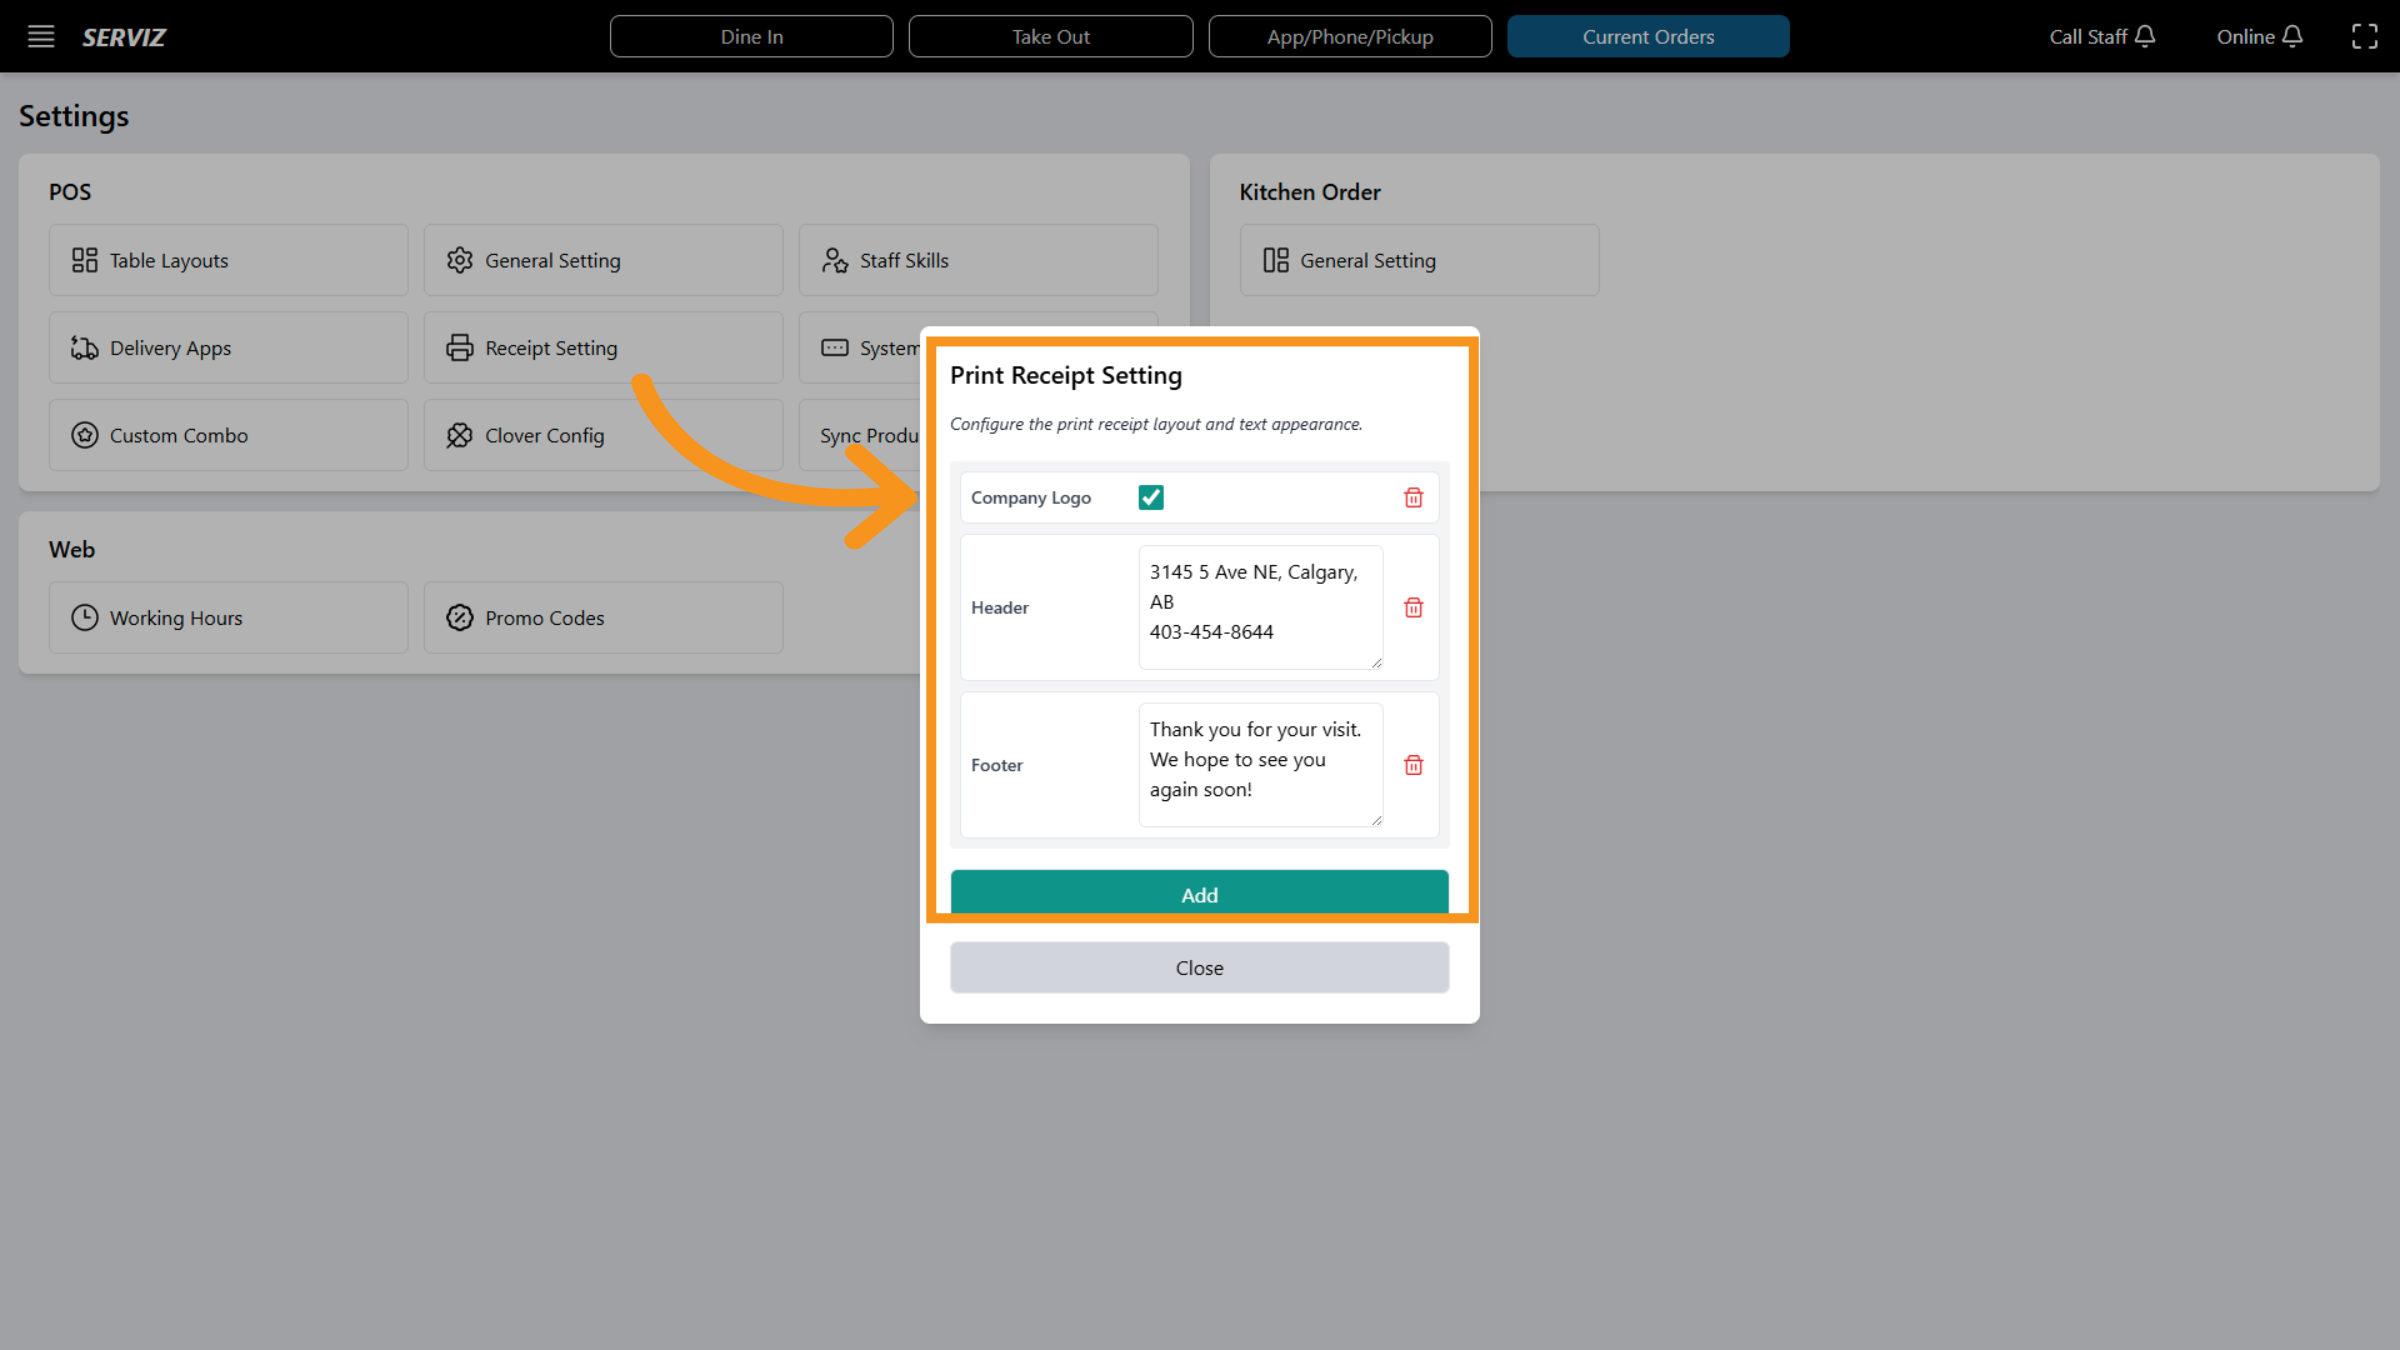The width and height of the screenshot is (2400, 1350).
Task: Click the Receipt Setting printer icon
Action: pos(460,347)
